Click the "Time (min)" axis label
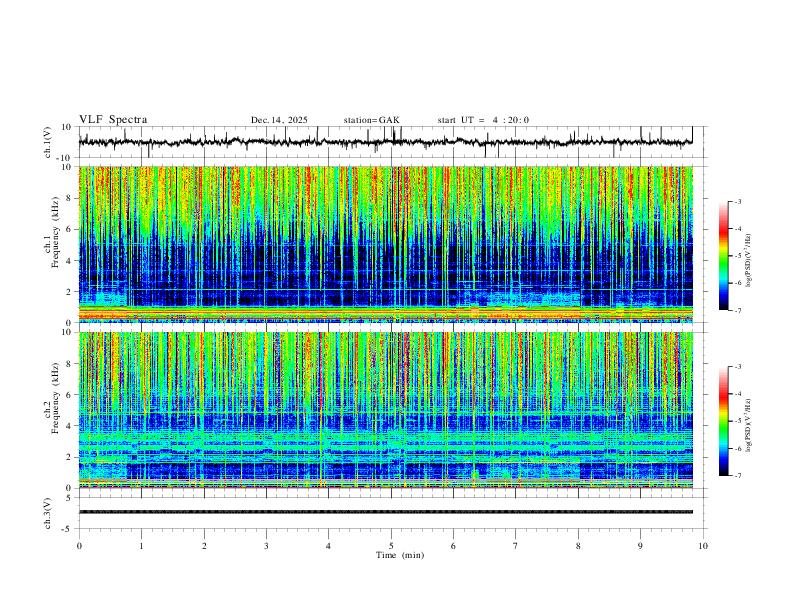 (400, 555)
